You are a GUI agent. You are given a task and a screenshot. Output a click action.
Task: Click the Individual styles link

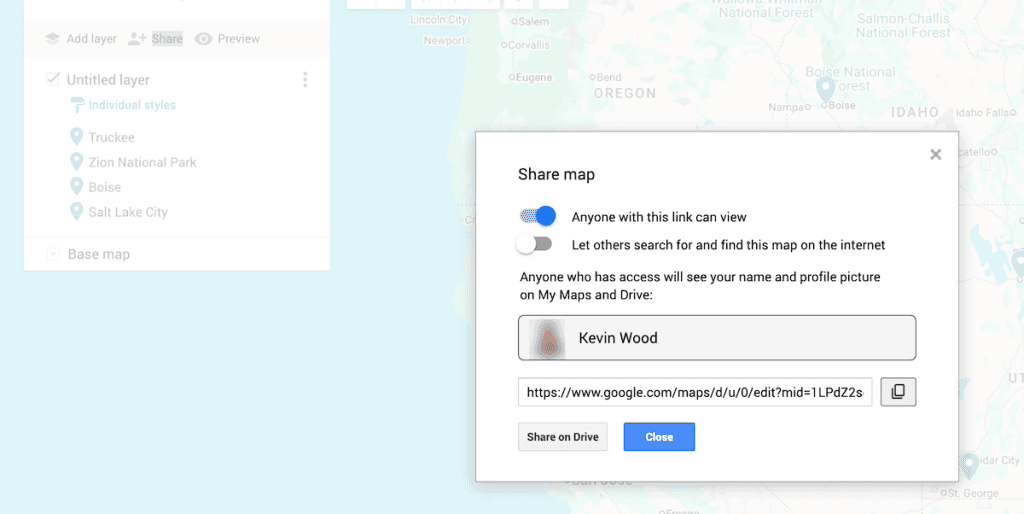pyautogui.click(x=132, y=104)
